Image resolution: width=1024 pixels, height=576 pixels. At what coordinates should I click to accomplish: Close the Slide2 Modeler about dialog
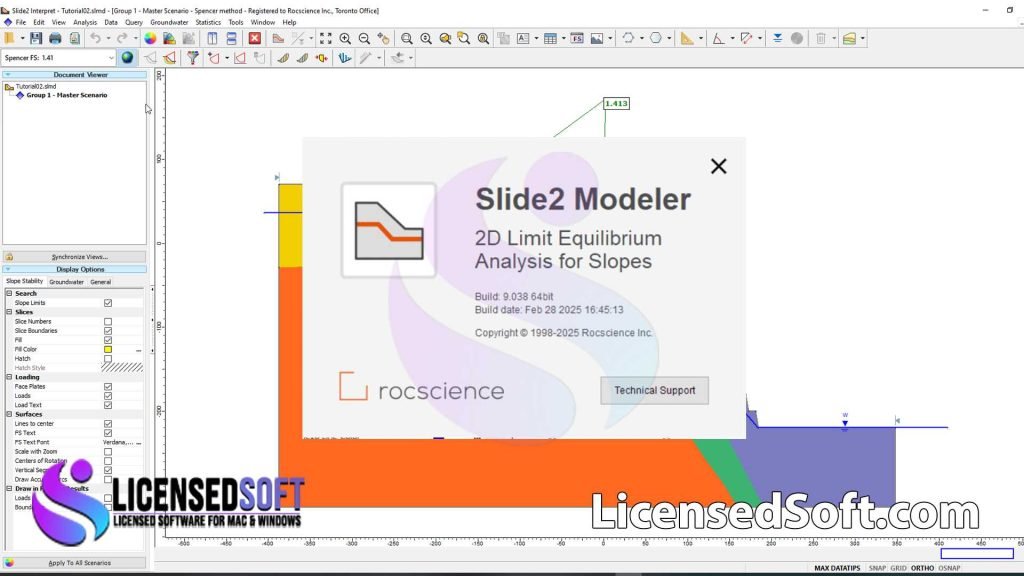718,167
